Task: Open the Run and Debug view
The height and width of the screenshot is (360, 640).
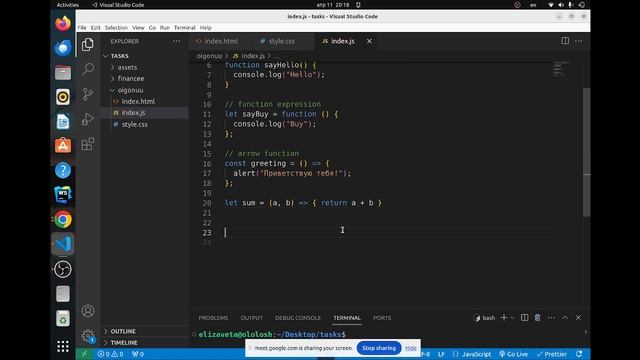Action: 87,119
